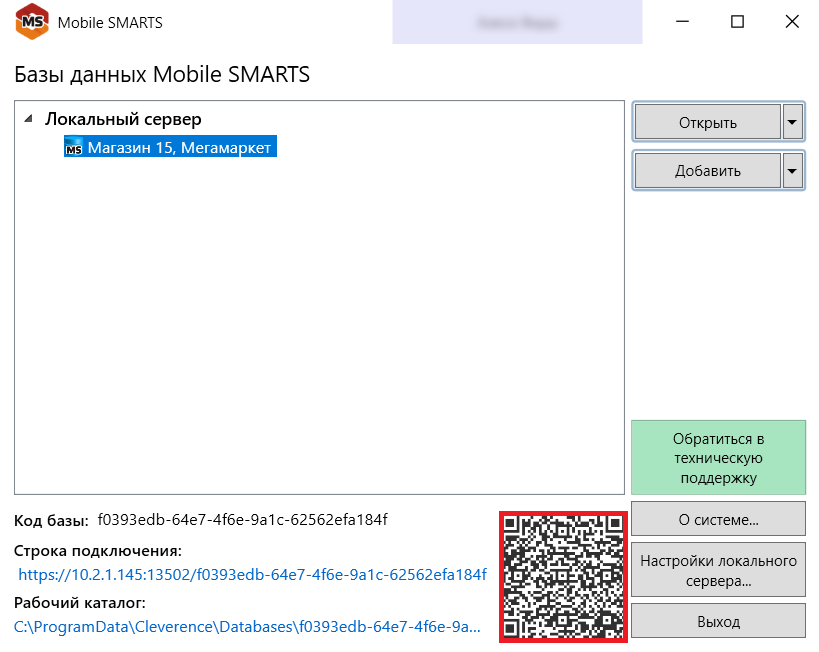Screen dimensions: 819x652
Task: Open Настройки локального сервера...
Action: coord(718,570)
